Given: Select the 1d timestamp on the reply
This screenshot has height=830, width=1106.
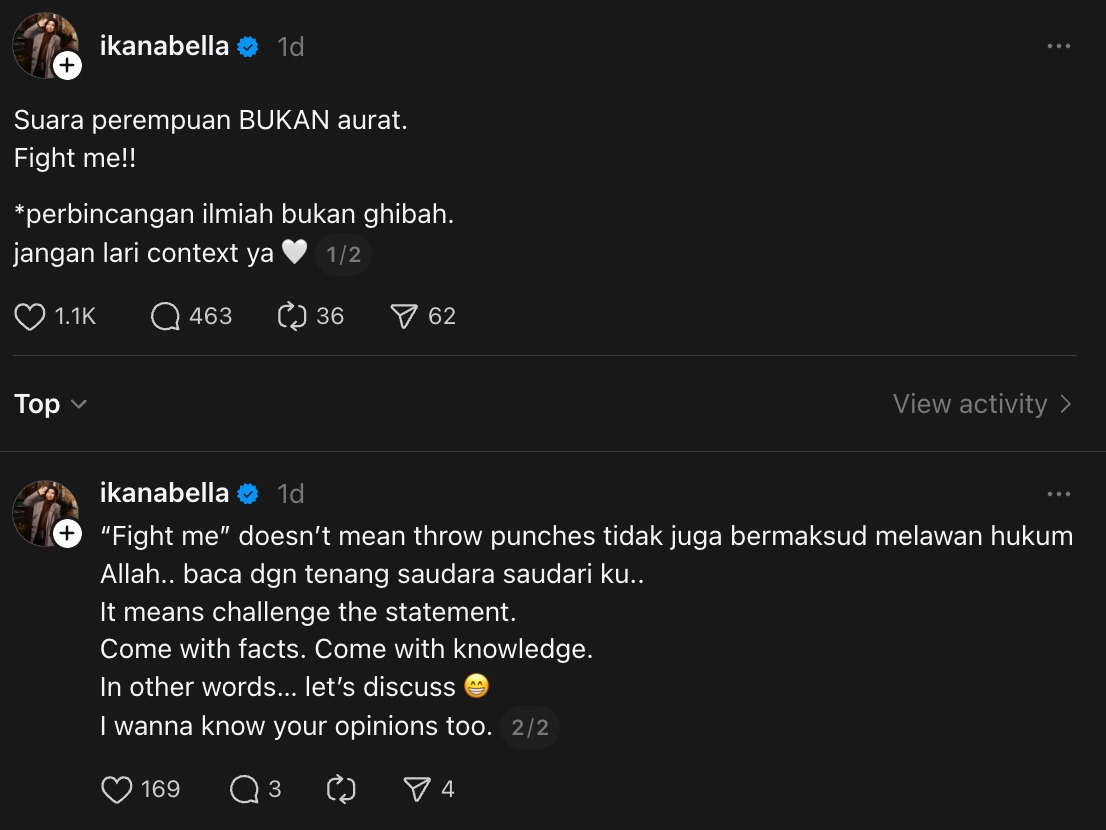Looking at the screenshot, I should tap(292, 493).
